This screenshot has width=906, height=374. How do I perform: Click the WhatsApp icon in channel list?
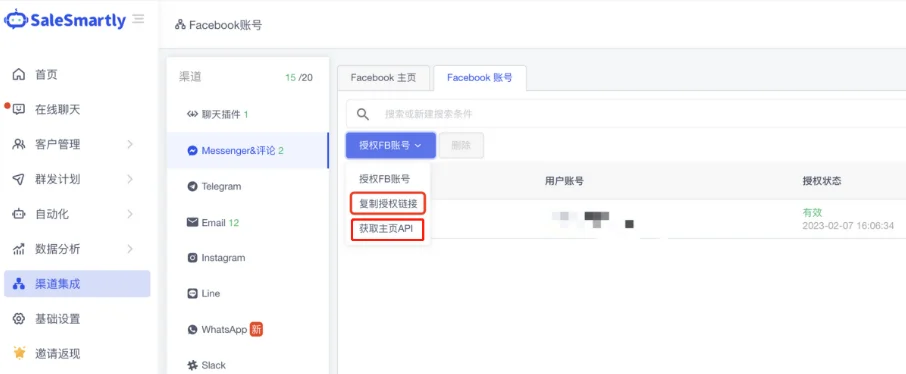[192, 330]
